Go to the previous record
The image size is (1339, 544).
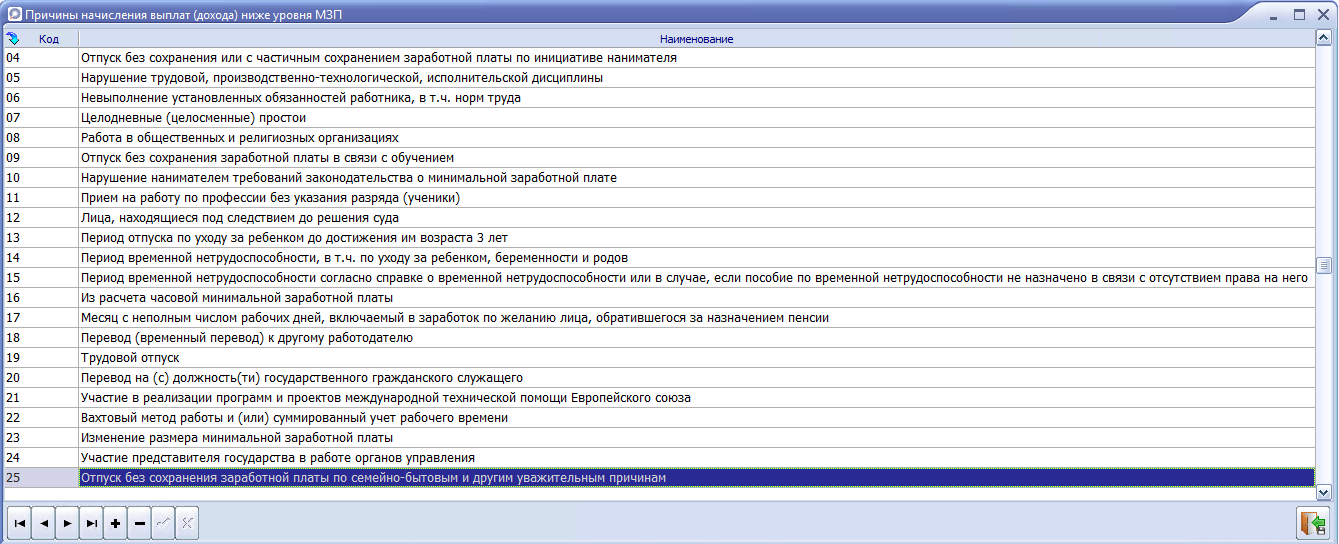coord(43,524)
